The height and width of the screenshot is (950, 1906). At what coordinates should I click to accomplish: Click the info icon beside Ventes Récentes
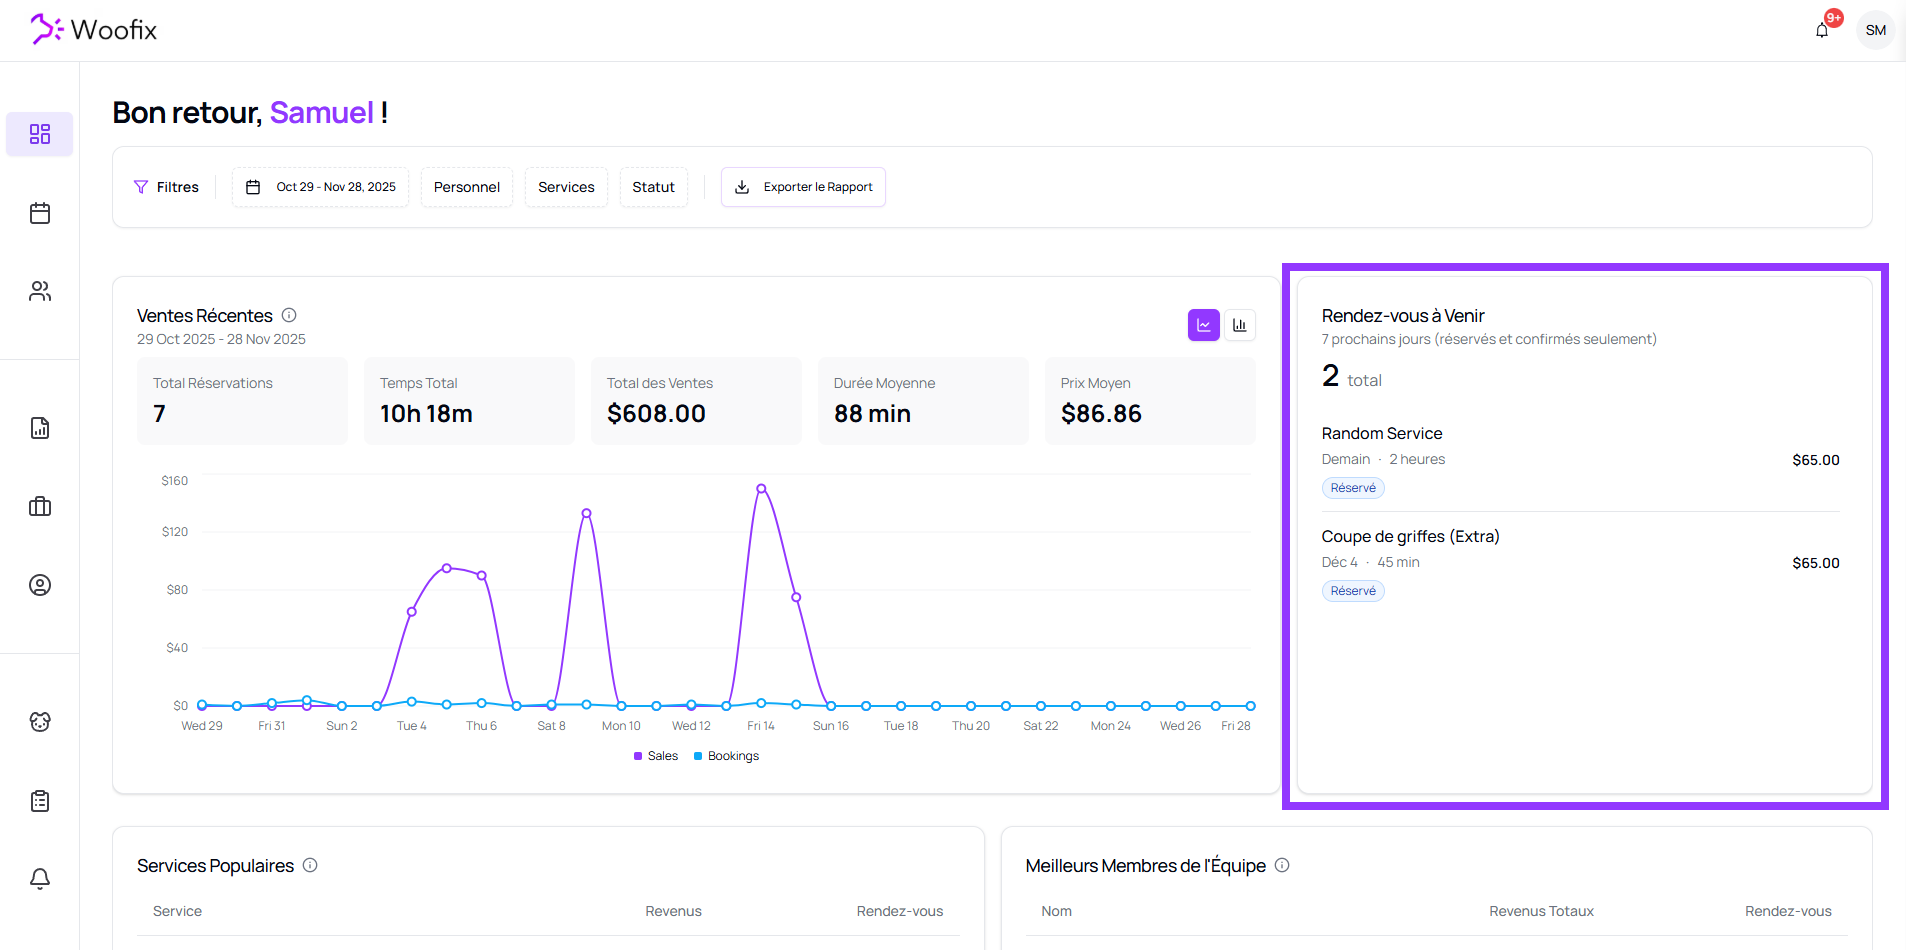click(289, 315)
